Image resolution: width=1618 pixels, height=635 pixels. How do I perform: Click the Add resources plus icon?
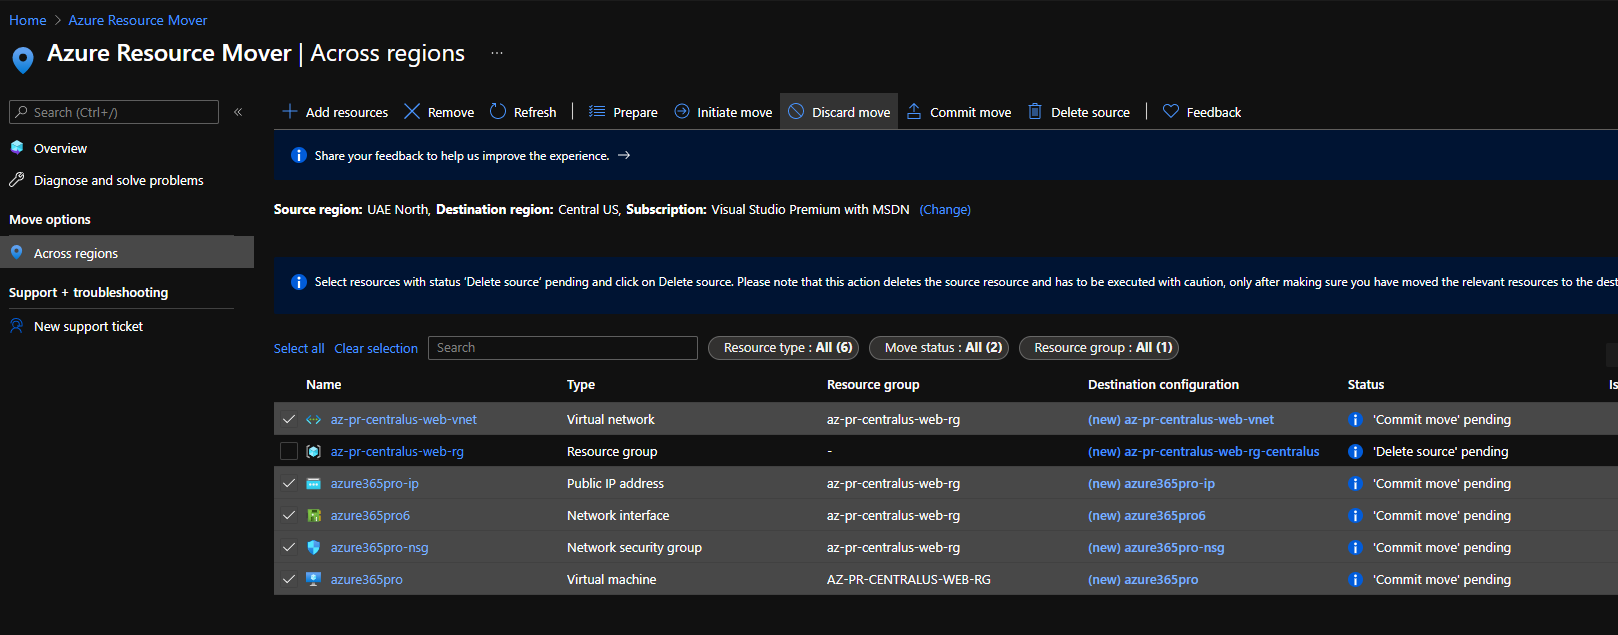(290, 111)
